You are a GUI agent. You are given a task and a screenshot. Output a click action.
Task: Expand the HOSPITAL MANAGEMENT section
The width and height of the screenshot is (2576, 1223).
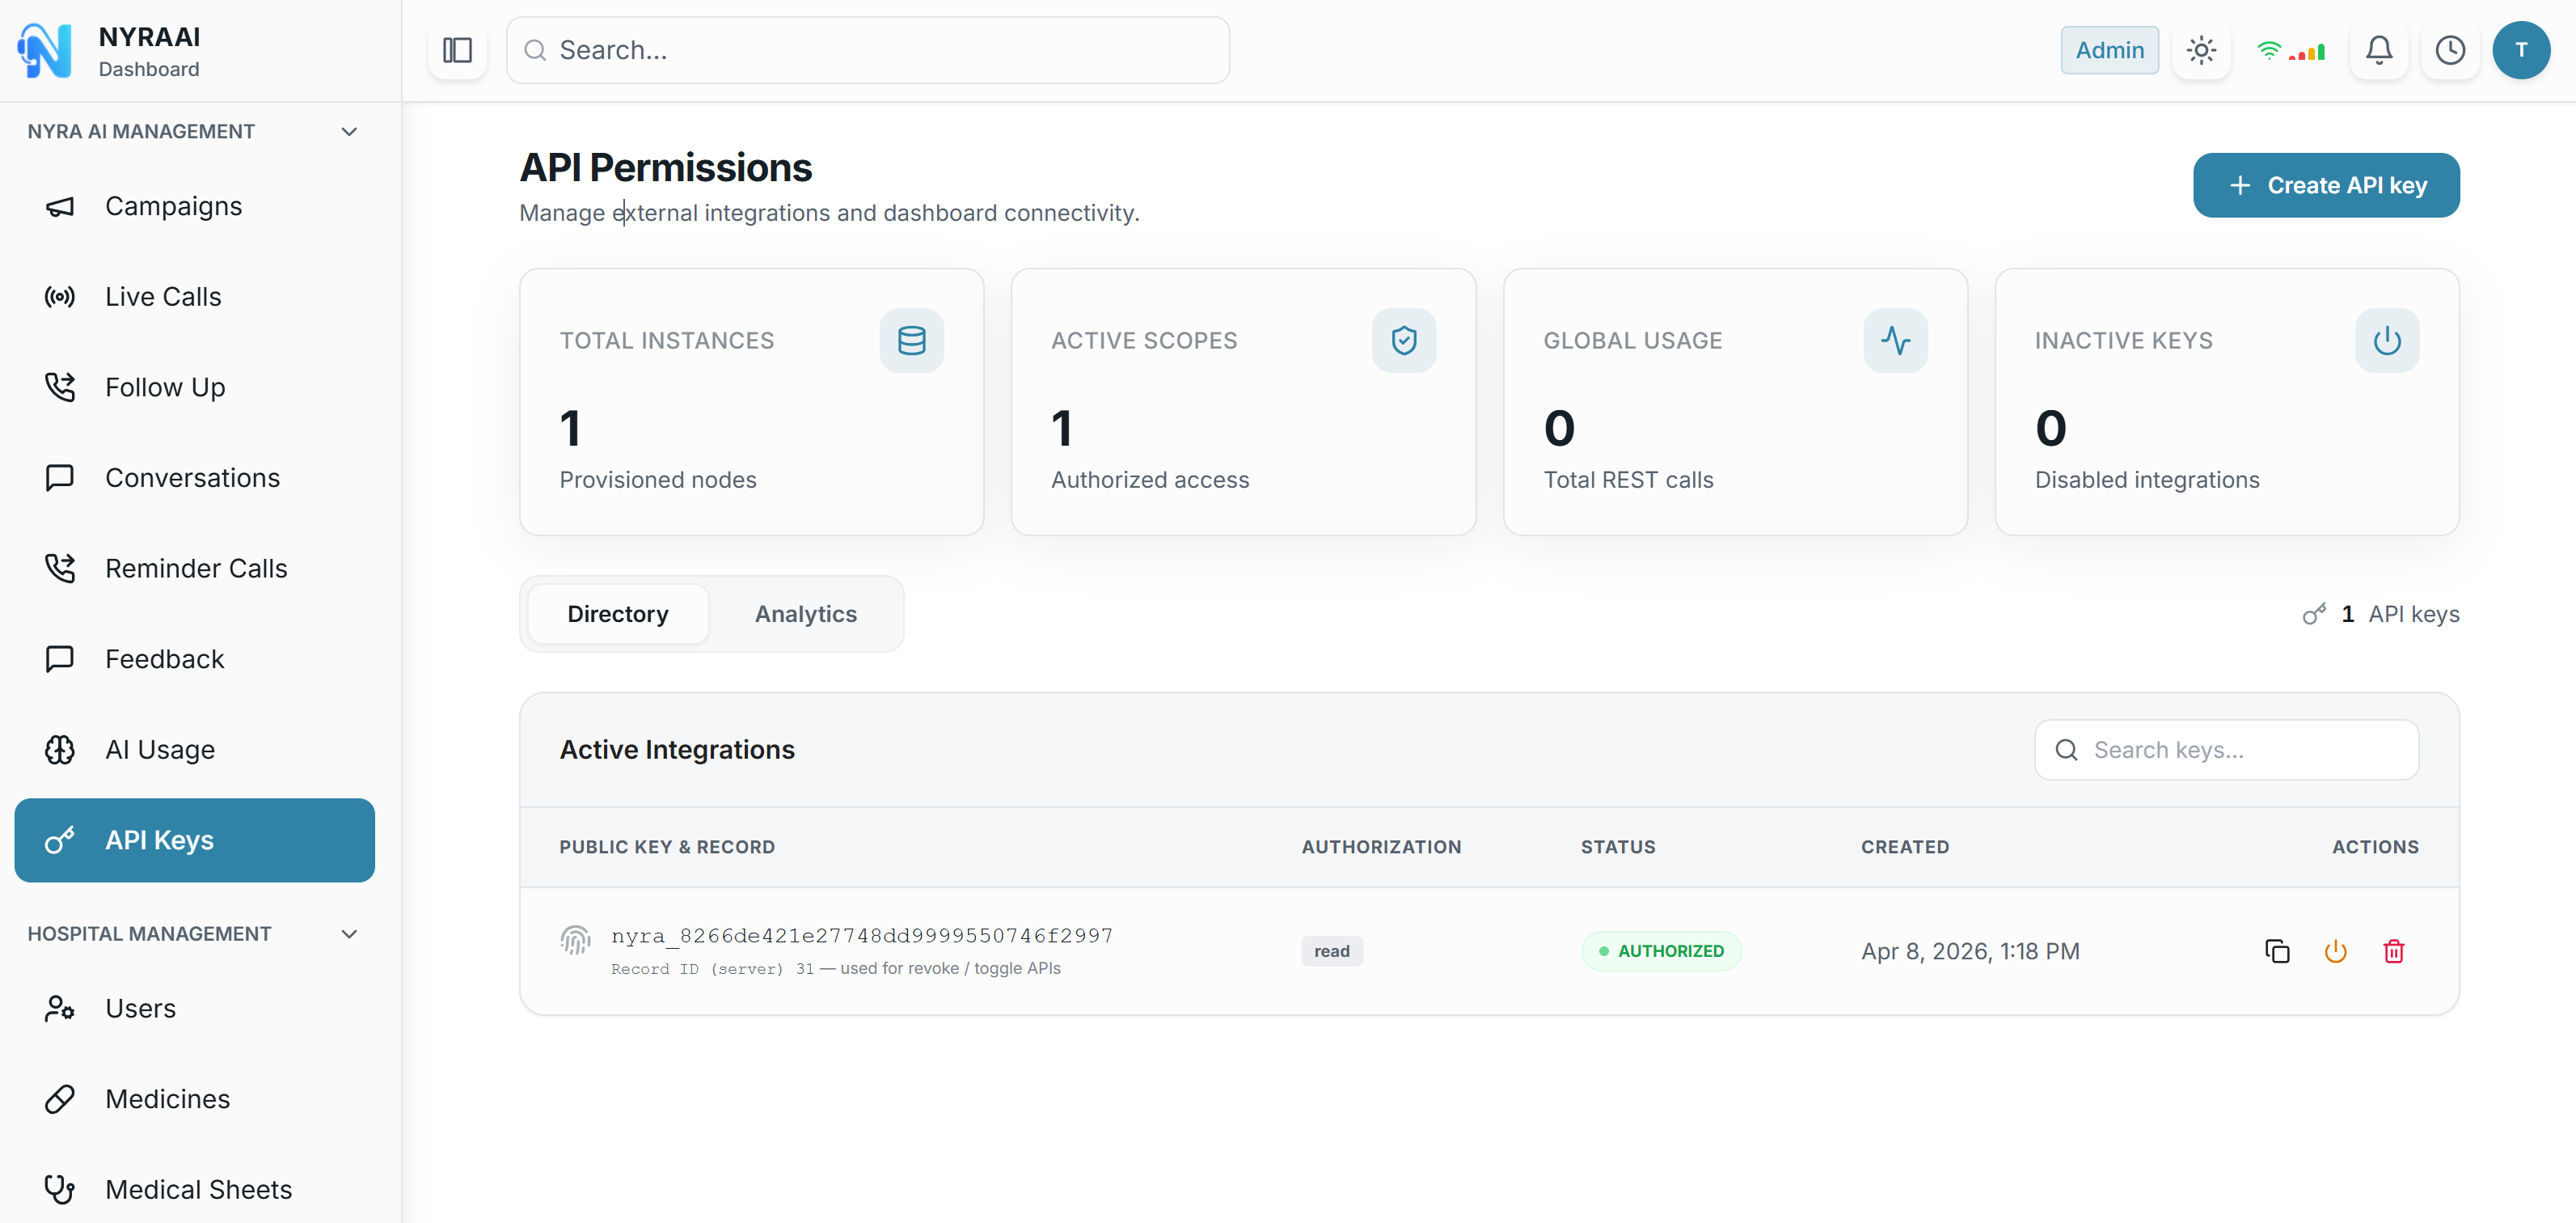348,934
